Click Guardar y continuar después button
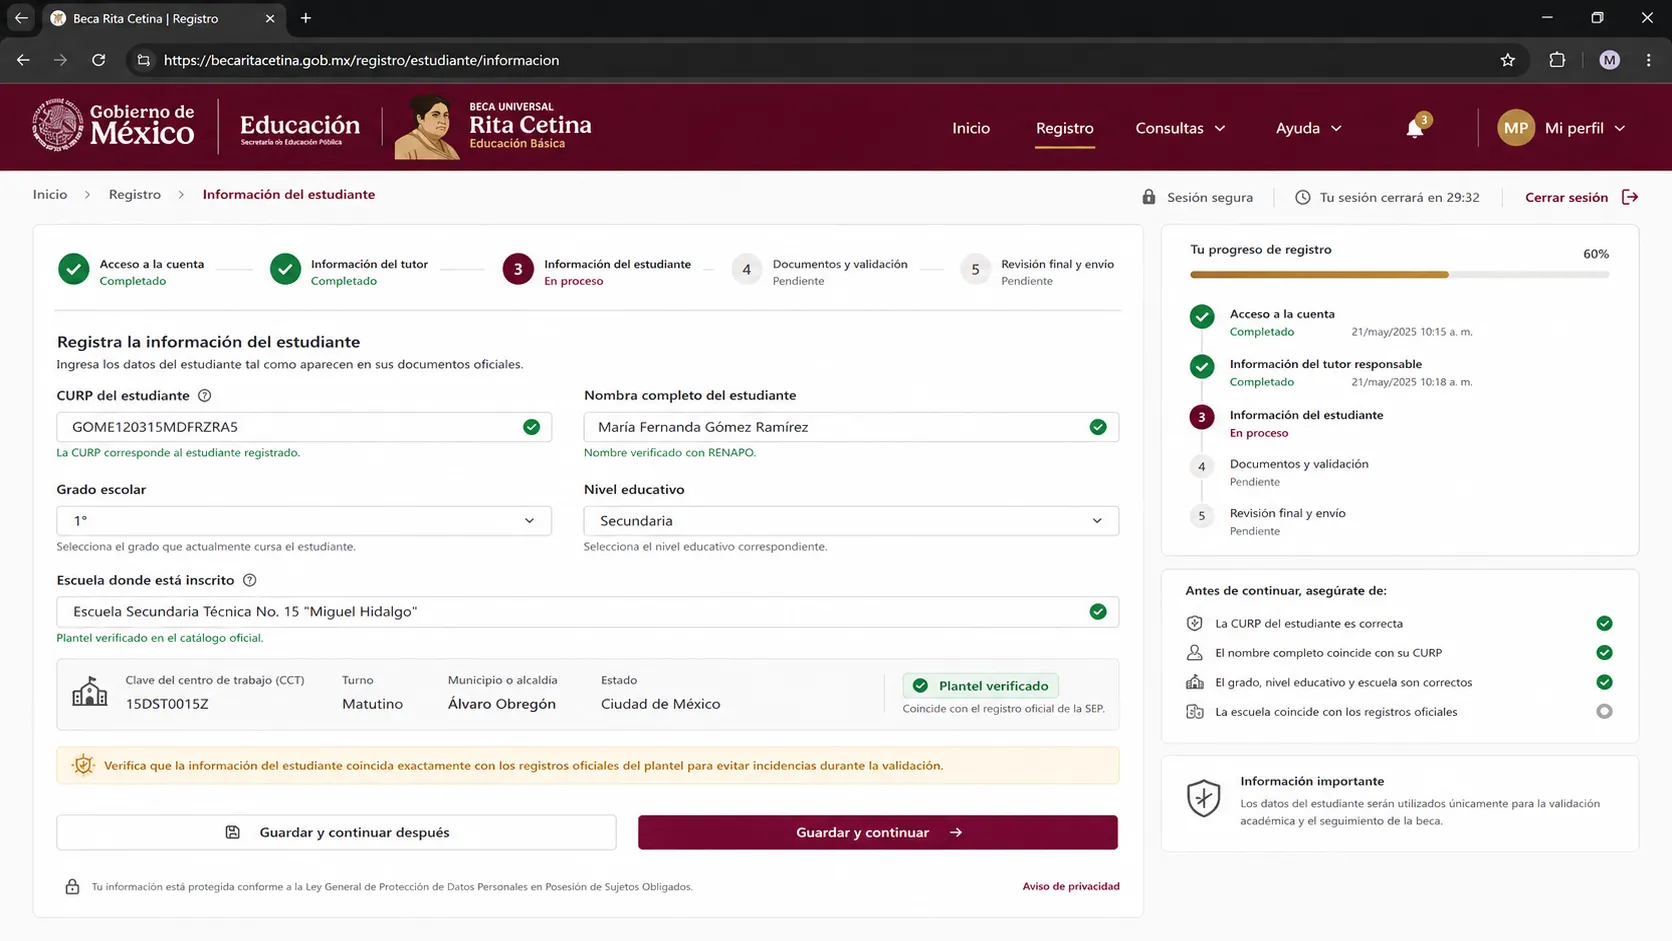This screenshot has width=1672, height=941. (x=336, y=833)
